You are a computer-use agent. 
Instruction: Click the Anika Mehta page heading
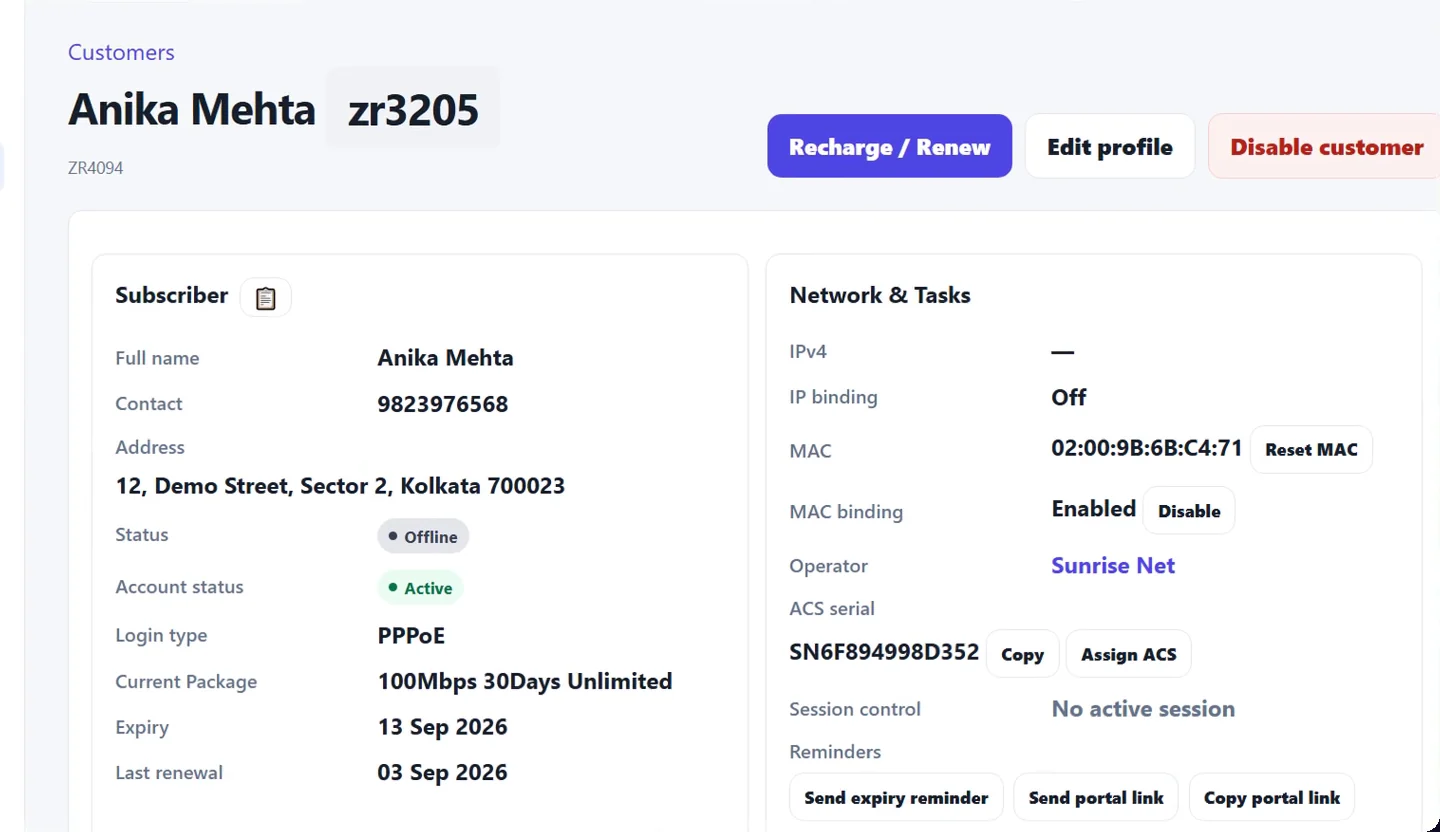click(192, 109)
